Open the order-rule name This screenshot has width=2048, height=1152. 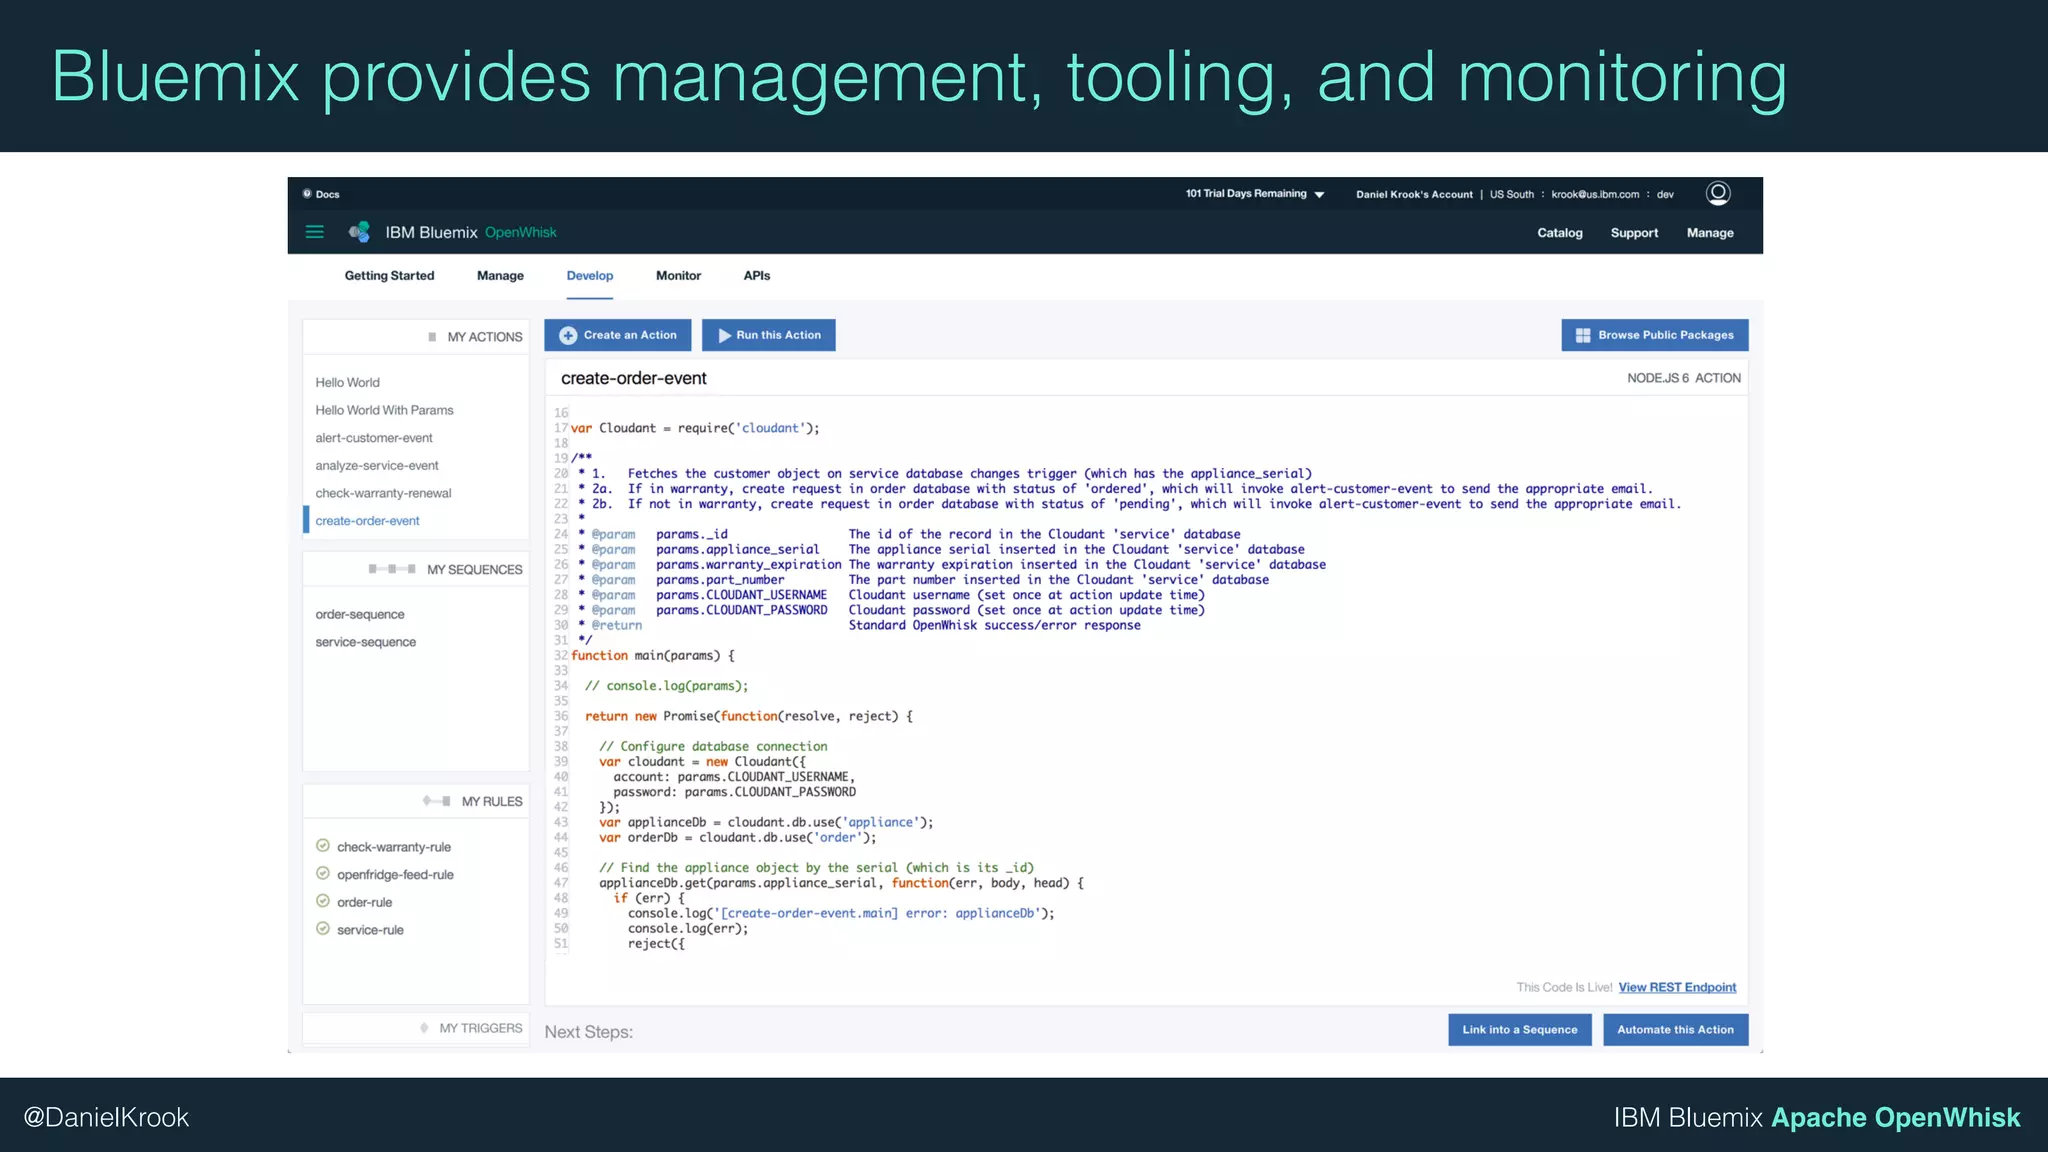pyautogui.click(x=364, y=902)
